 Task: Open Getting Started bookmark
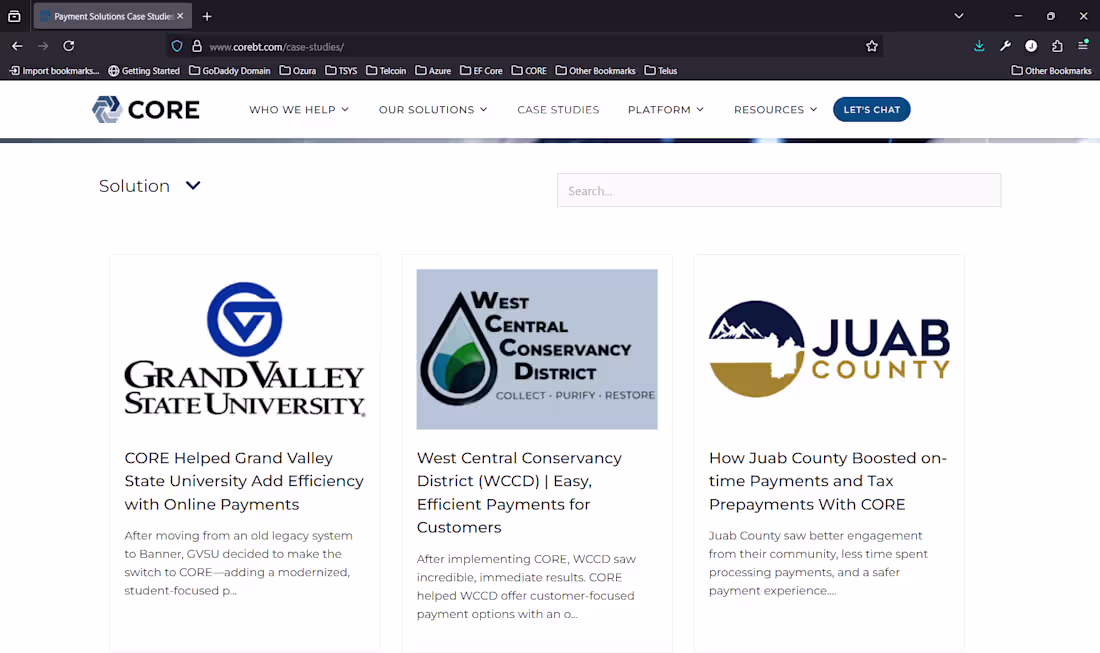pyautogui.click(x=144, y=71)
